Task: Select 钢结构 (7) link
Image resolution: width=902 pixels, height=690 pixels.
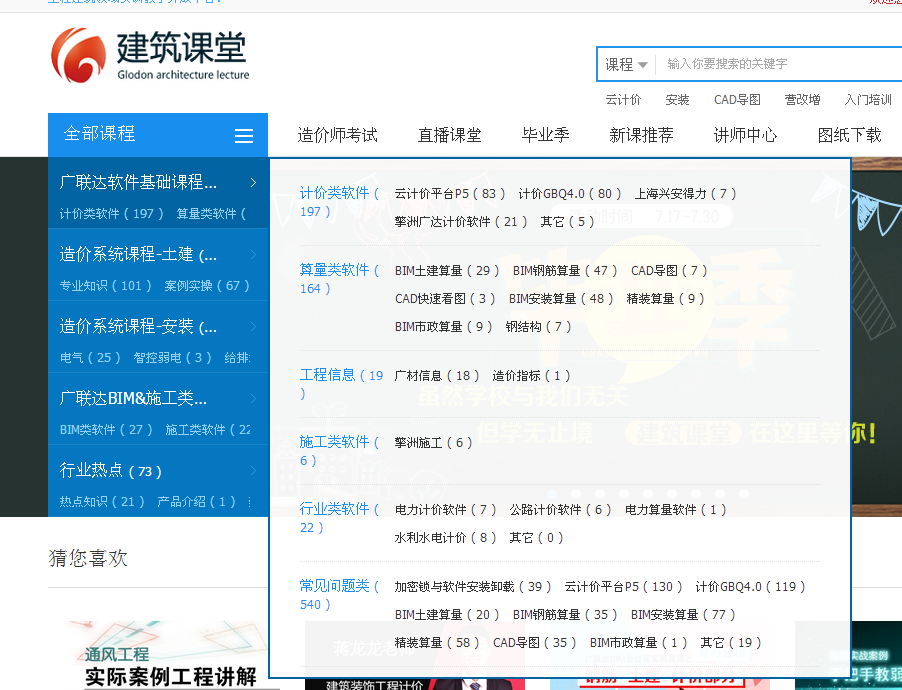Action: (538, 327)
